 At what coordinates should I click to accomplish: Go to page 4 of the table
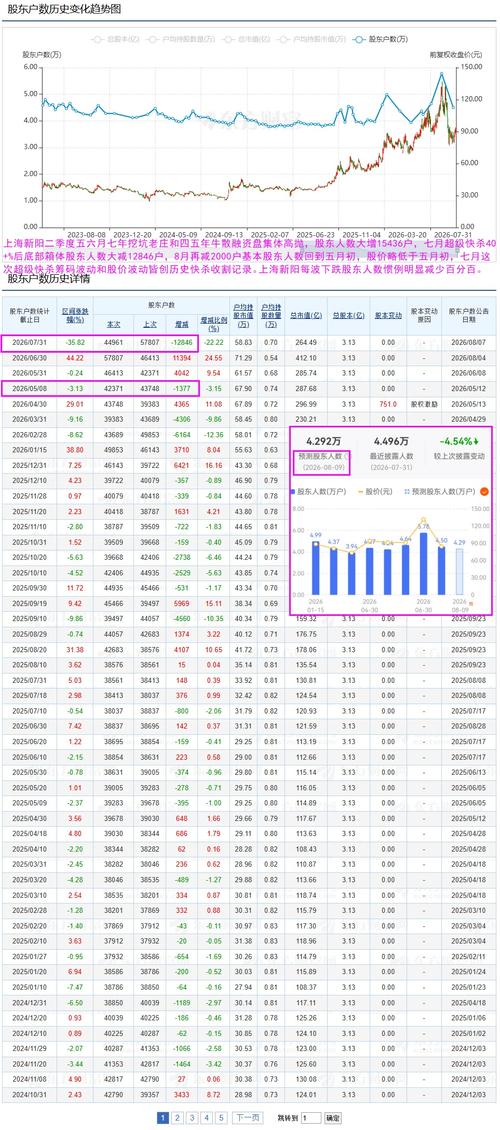click(207, 1118)
